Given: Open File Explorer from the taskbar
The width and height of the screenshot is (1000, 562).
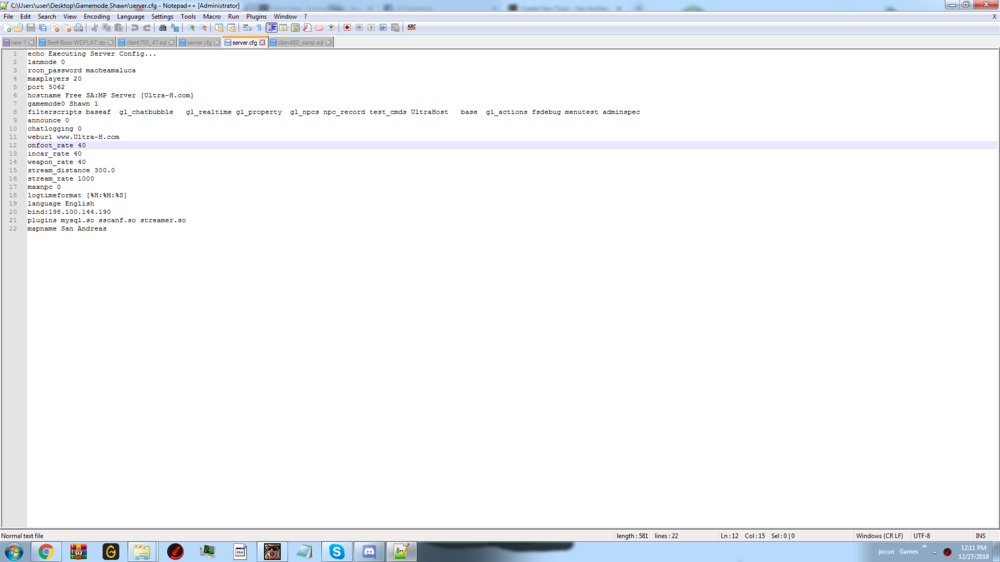Looking at the screenshot, I should pyautogui.click(x=142, y=552).
